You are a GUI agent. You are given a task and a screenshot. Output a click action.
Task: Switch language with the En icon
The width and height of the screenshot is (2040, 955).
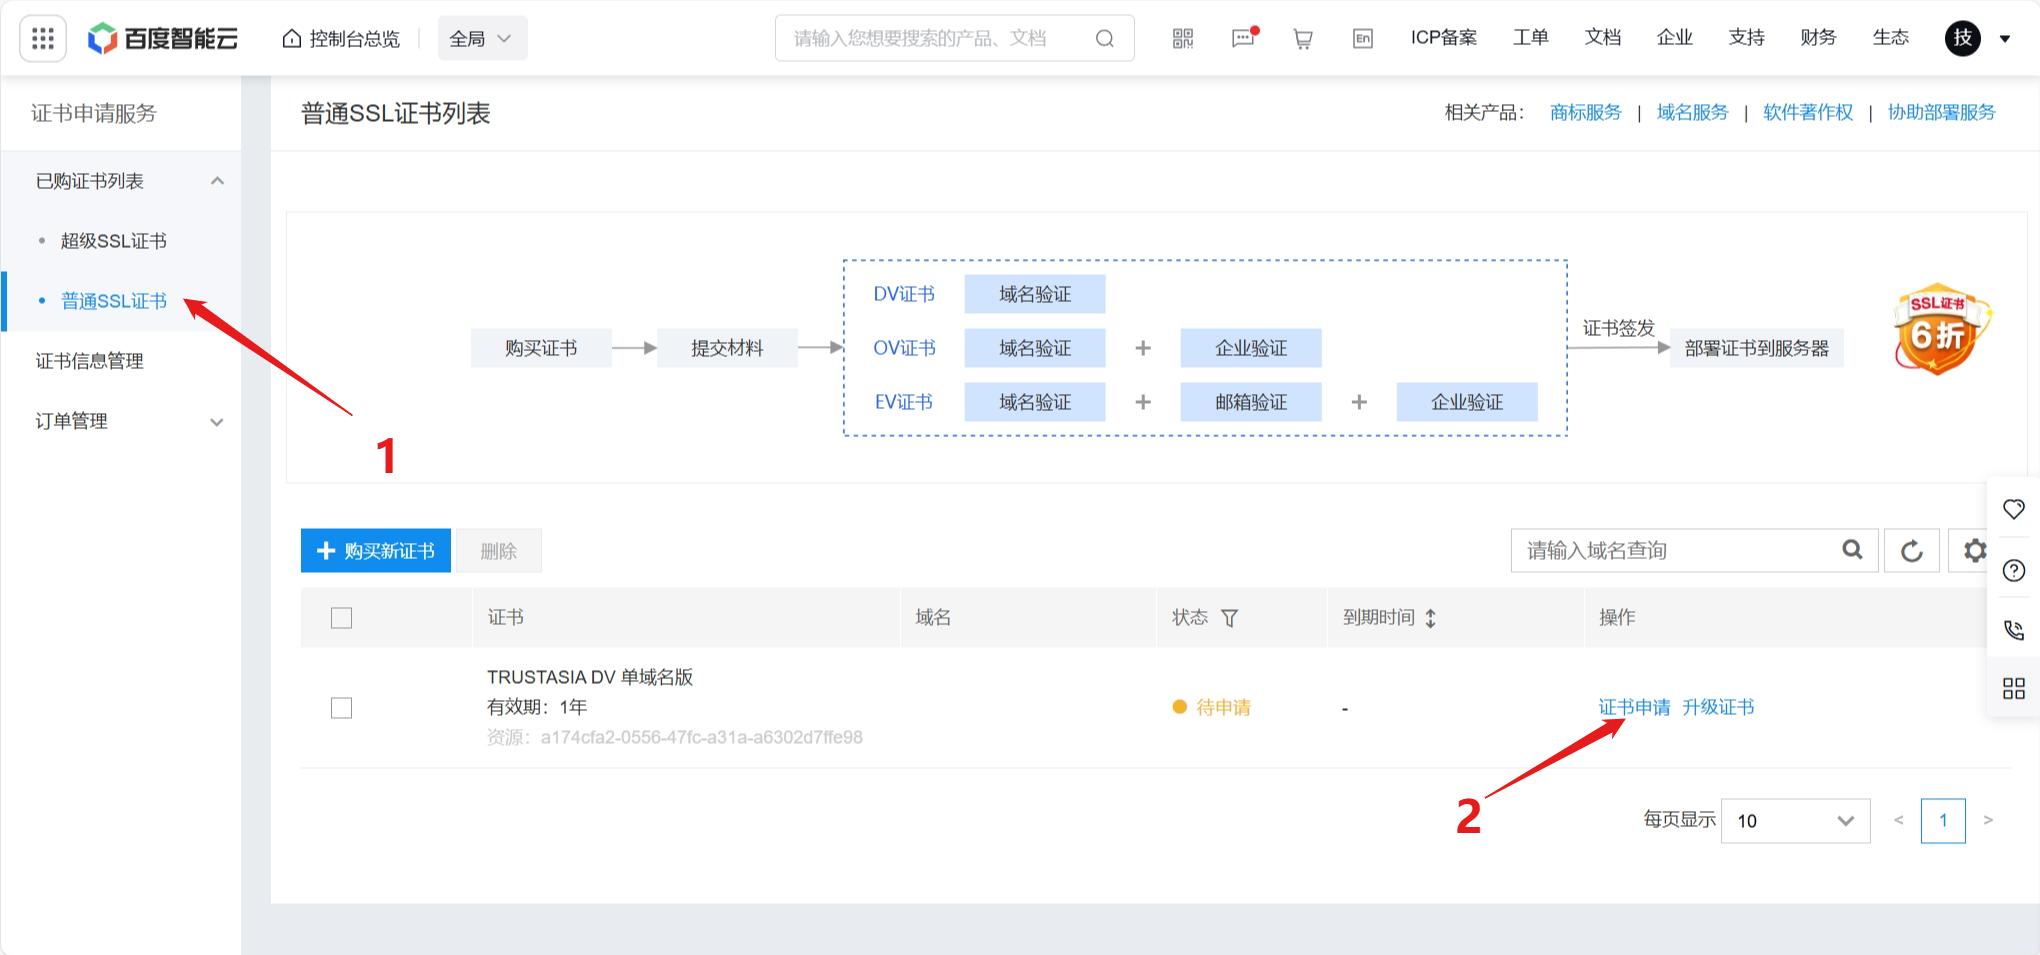tap(1363, 38)
